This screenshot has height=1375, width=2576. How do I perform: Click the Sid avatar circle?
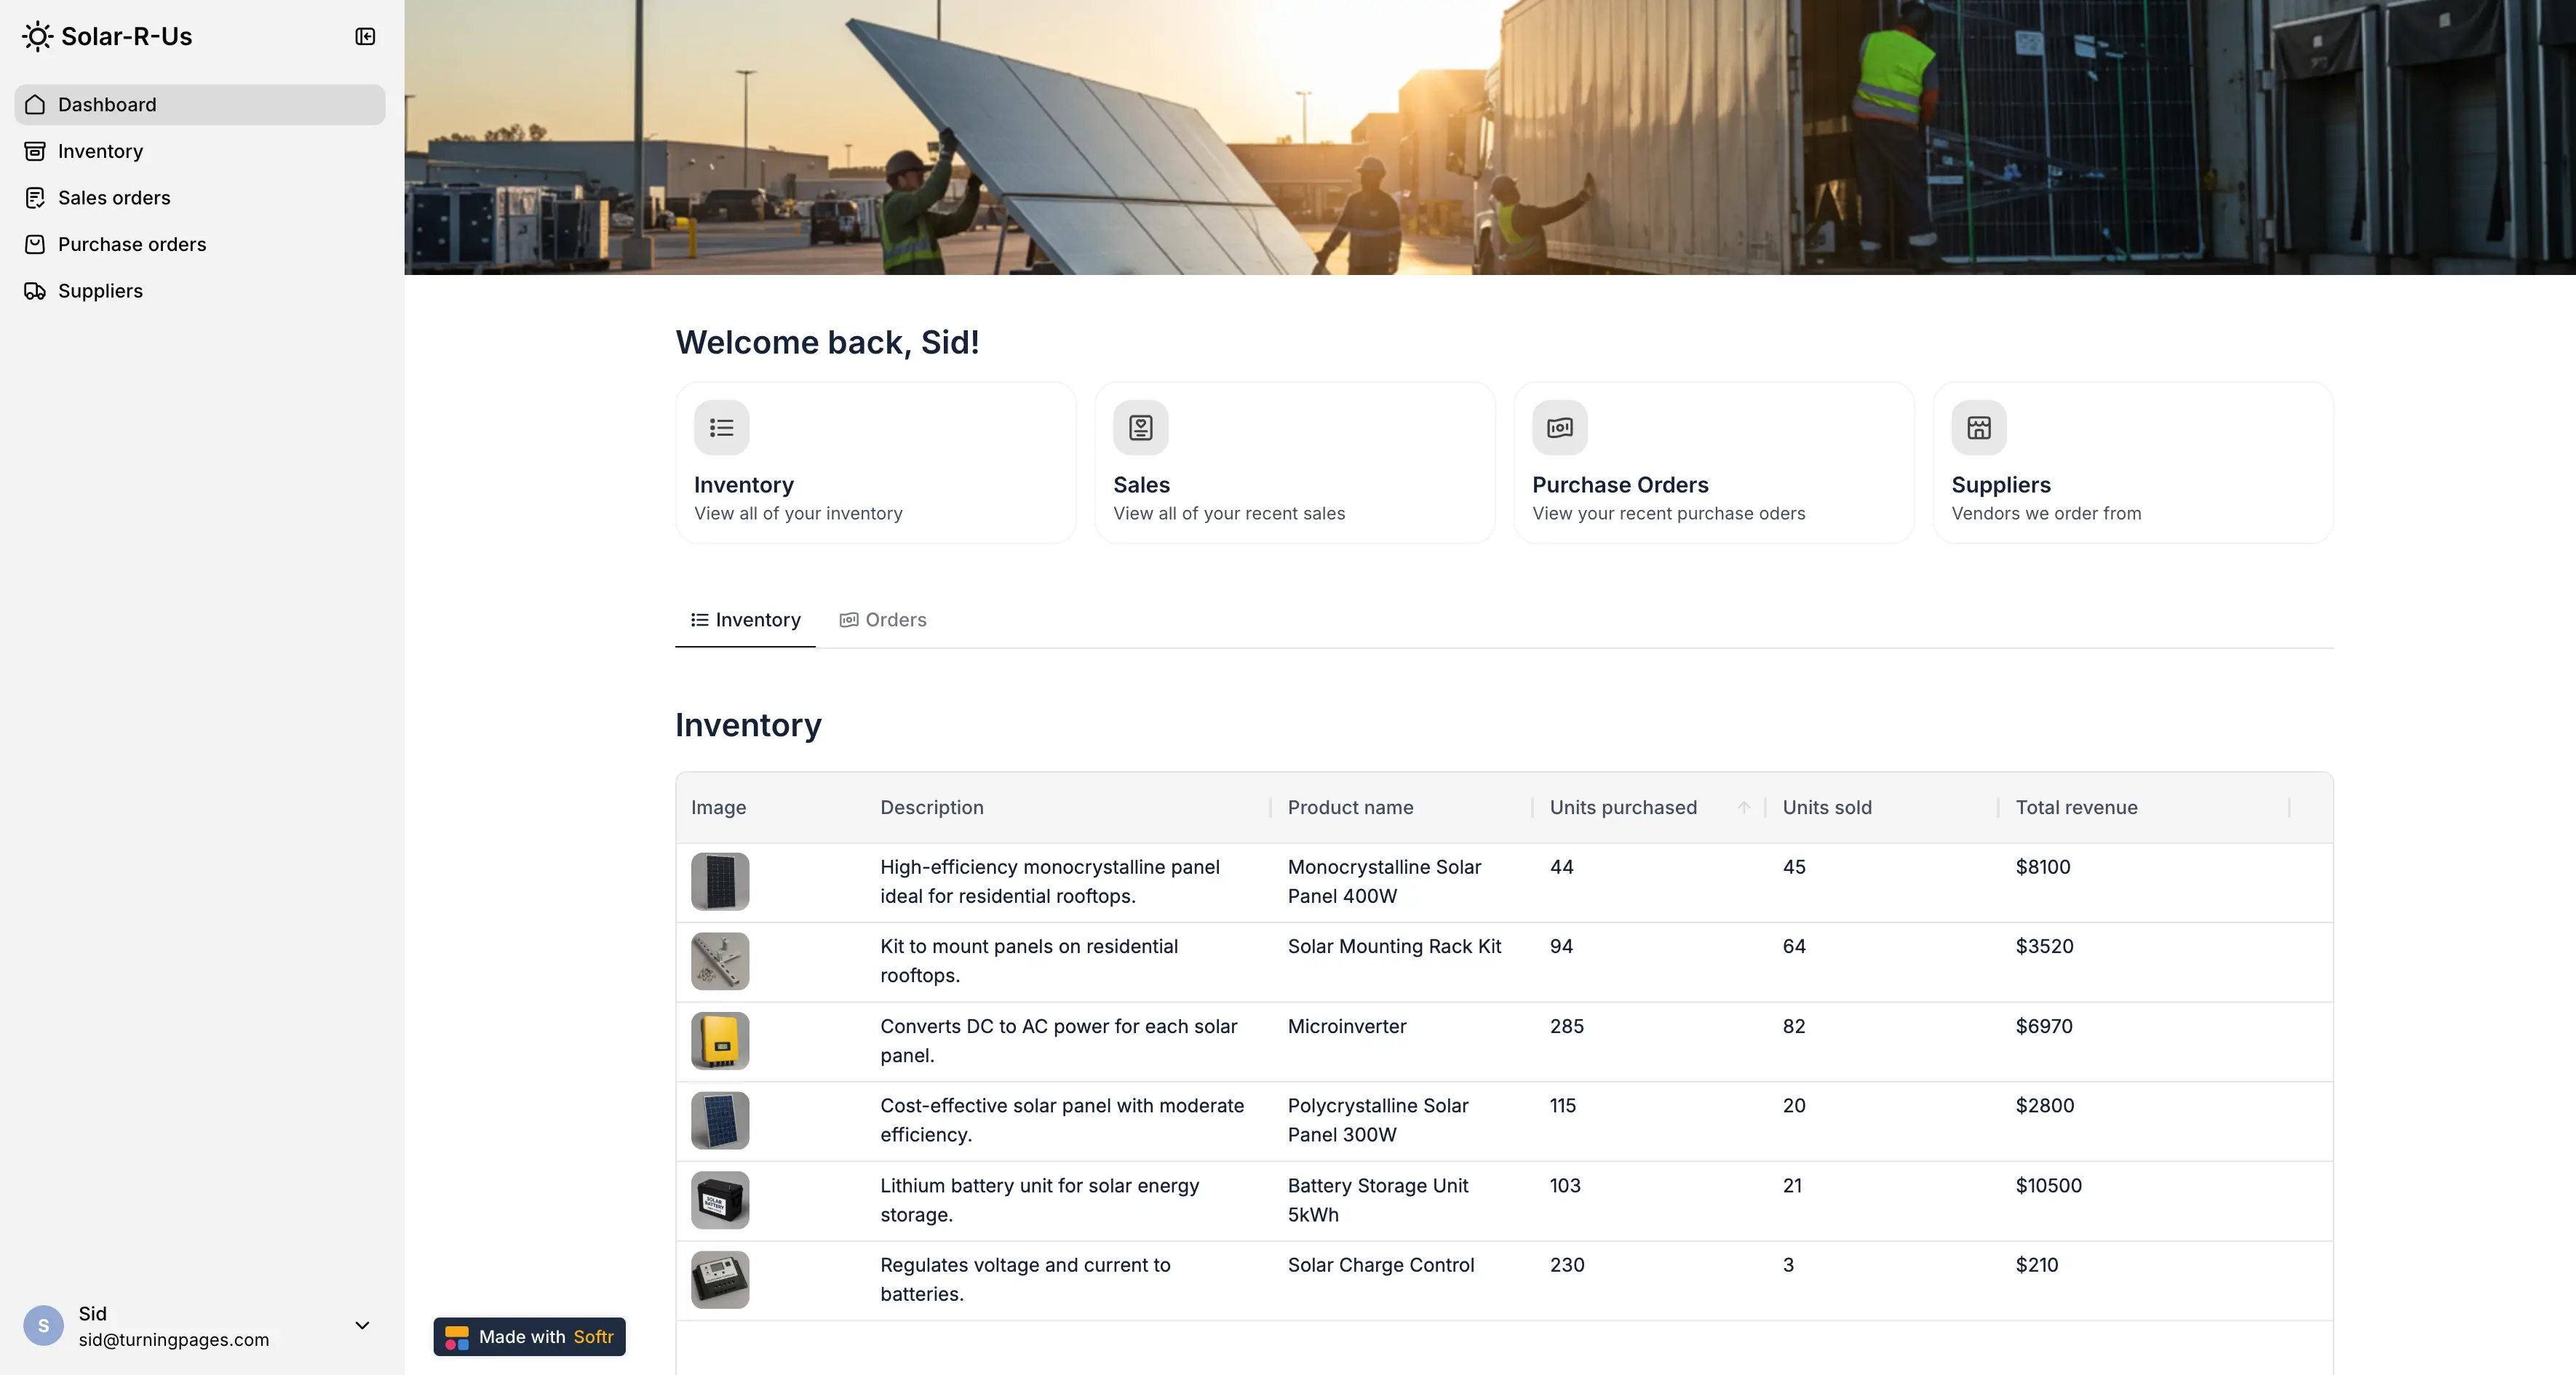[x=43, y=1326]
